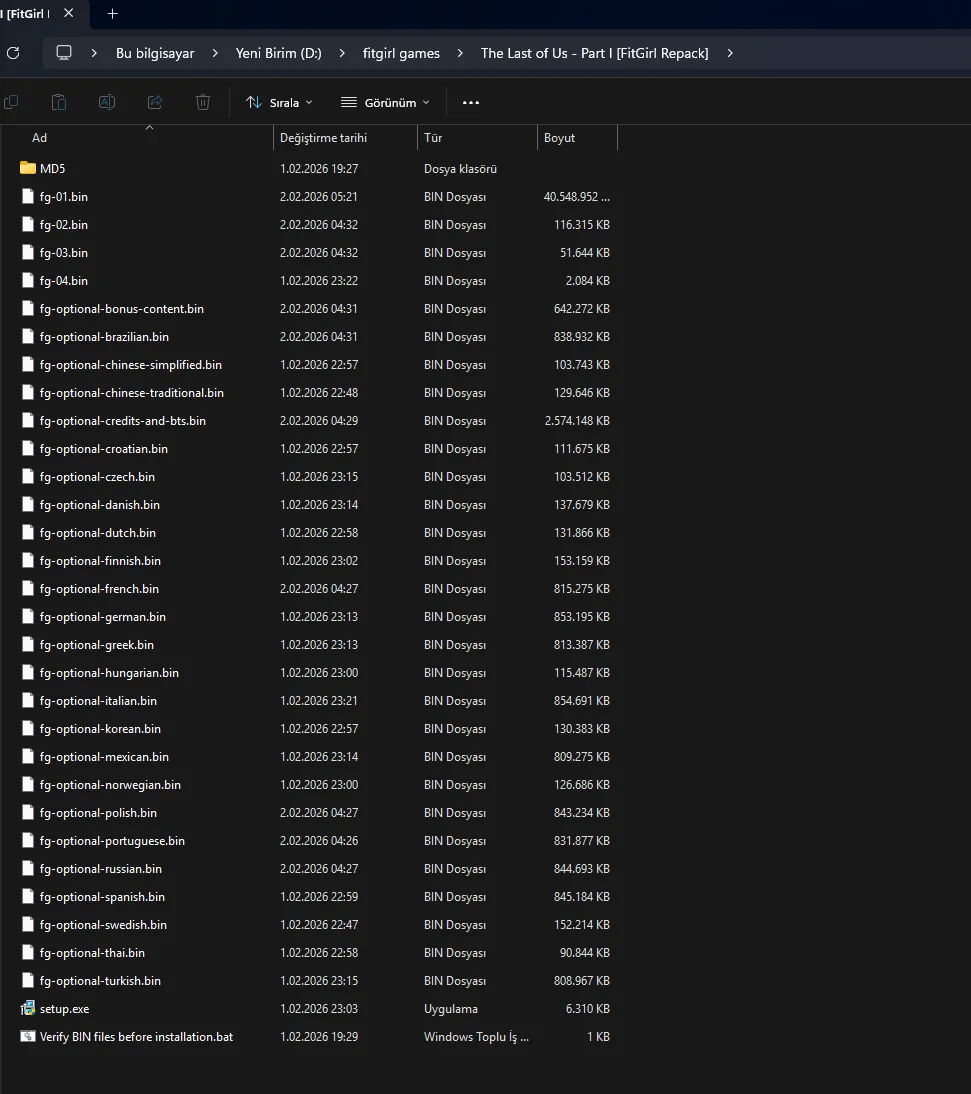Screen dimensions: 971x1094
Task: Select fg-optional-swedish.bin
Action: pos(103,924)
